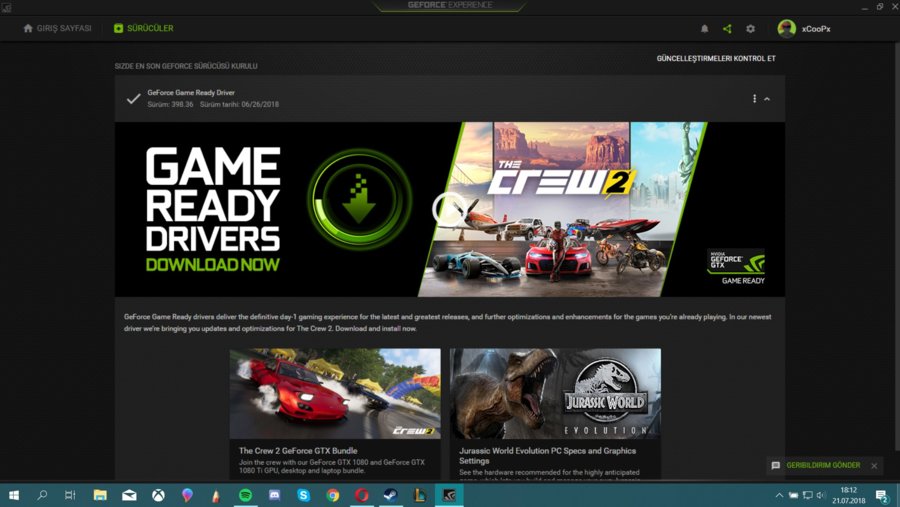Viewport: 900px width, 507px height.
Task: Open the Windows Action Center
Action: click(882, 496)
